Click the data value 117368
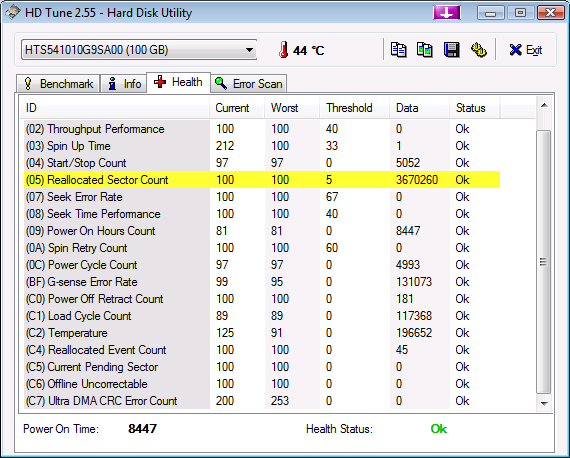The width and height of the screenshot is (570, 458). point(414,316)
